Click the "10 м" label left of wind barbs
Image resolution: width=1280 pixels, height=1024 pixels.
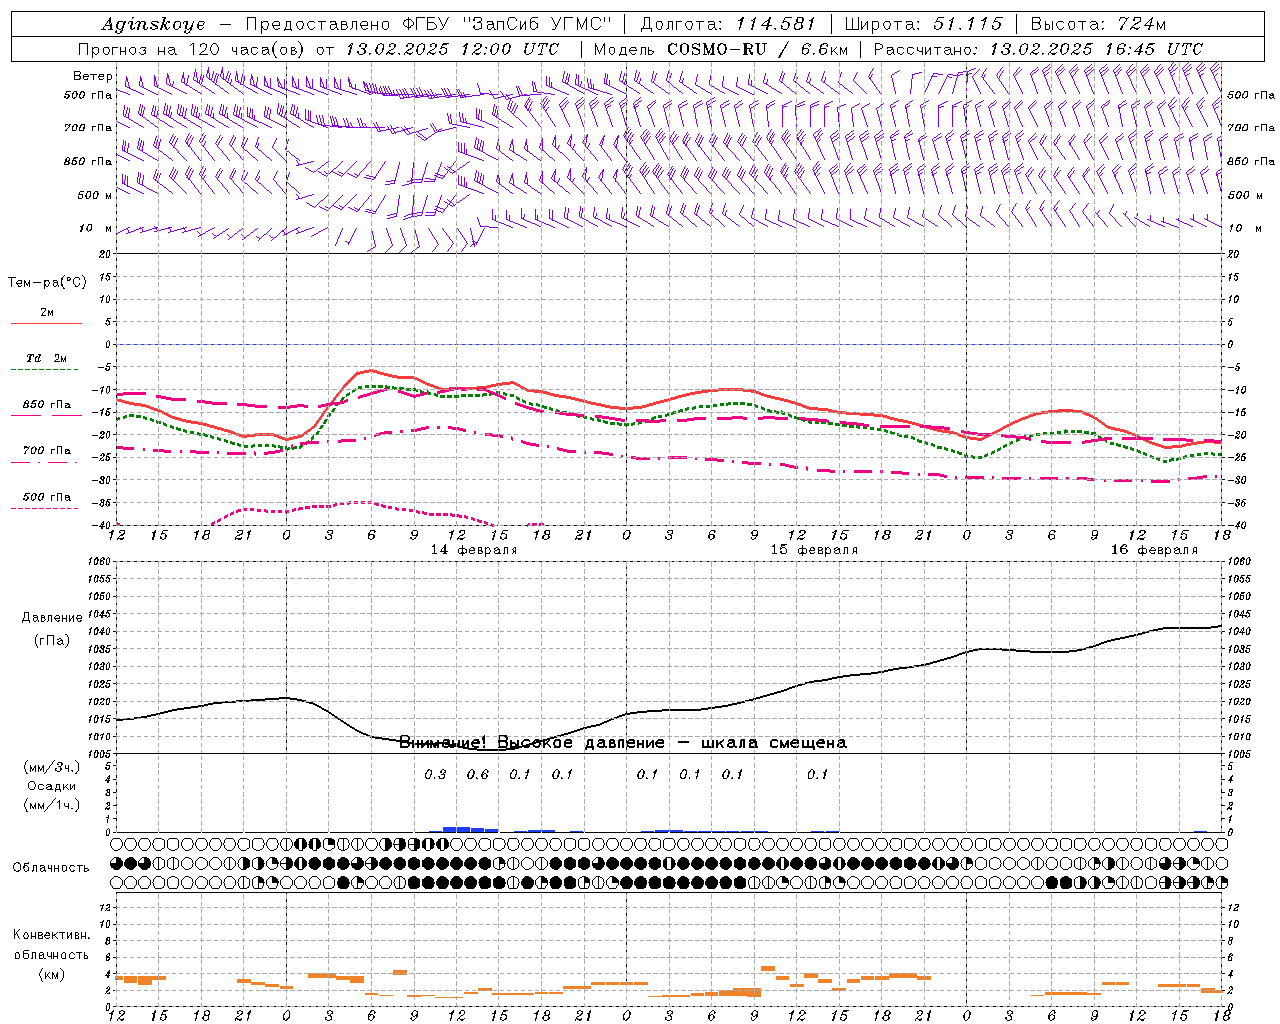tap(95, 228)
